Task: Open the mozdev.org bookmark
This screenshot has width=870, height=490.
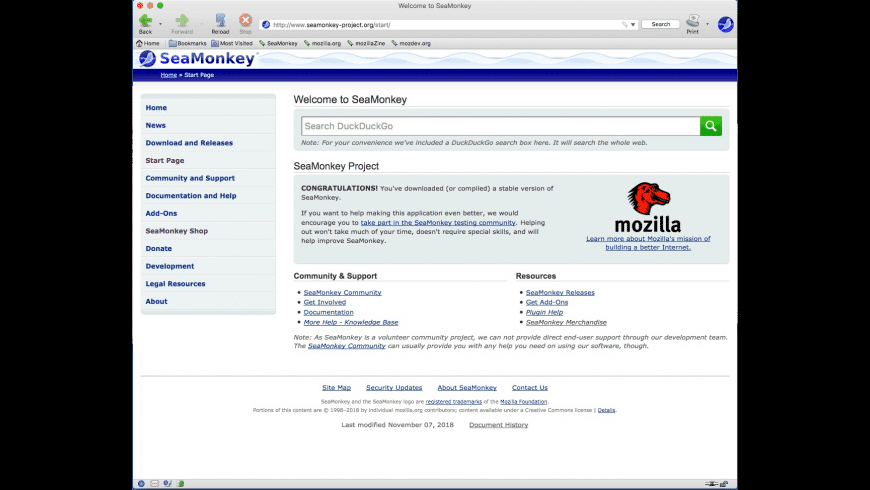Action: point(411,43)
